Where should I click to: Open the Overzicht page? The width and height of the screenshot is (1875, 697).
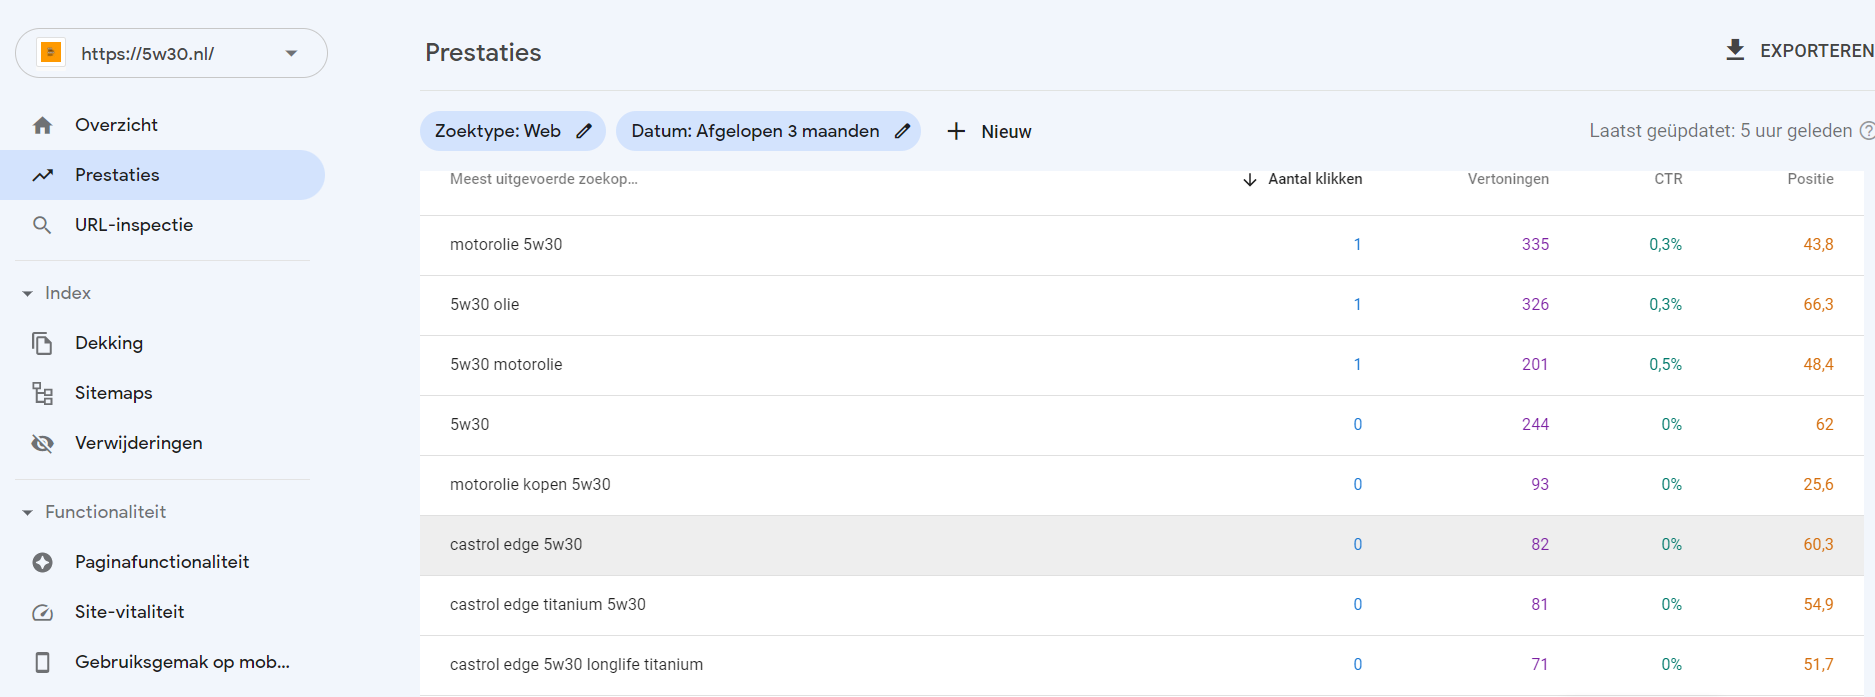[x=116, y=125]
